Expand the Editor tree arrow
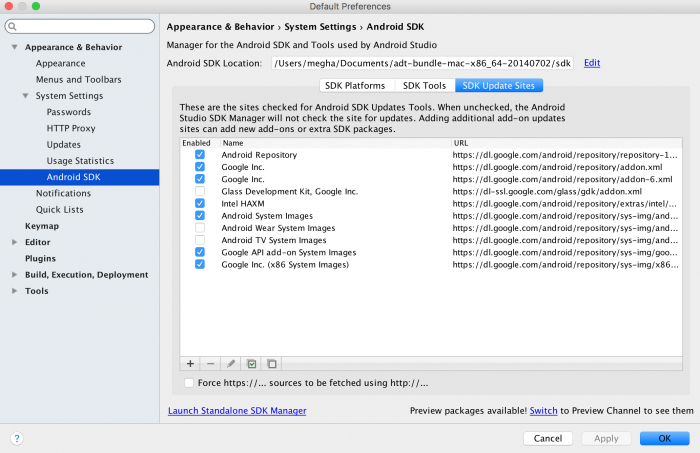The image size is (700, 453). click(x=14, y=242)
